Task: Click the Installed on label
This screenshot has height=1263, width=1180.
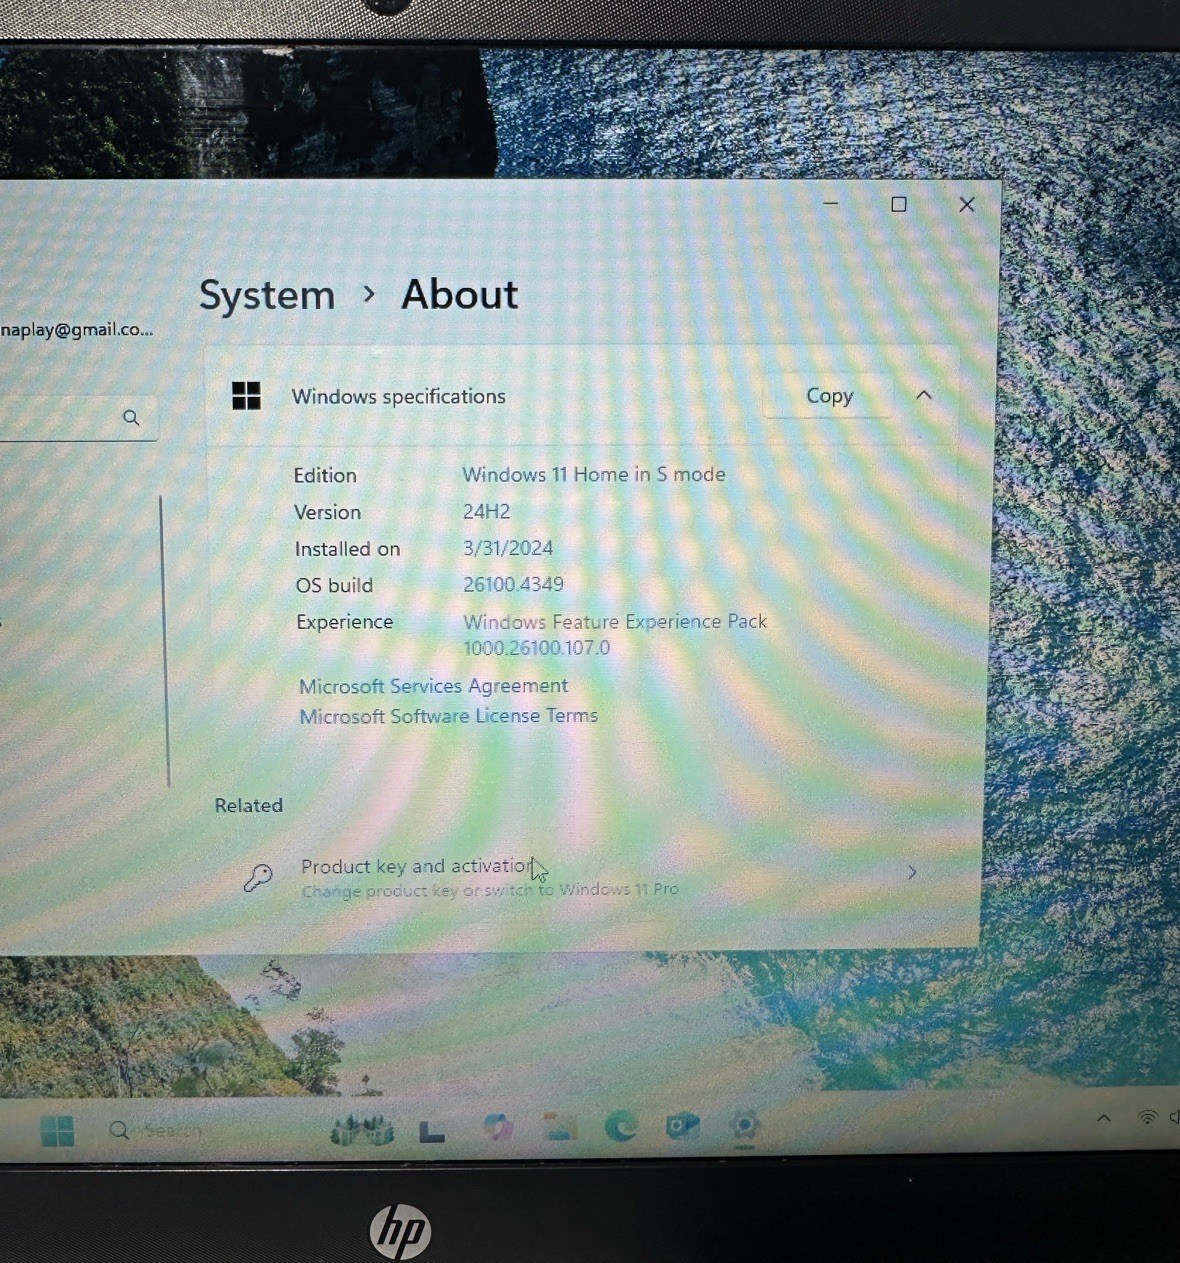Action: 347,549
